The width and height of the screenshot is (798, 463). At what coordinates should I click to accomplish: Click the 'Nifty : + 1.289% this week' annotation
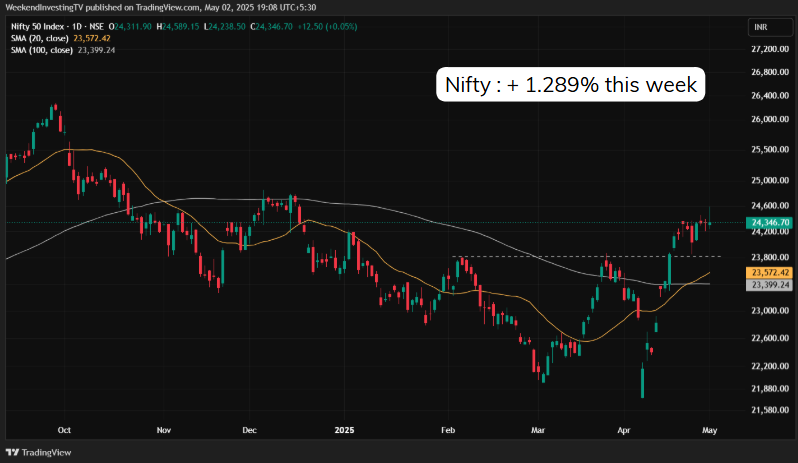point(571,84)
